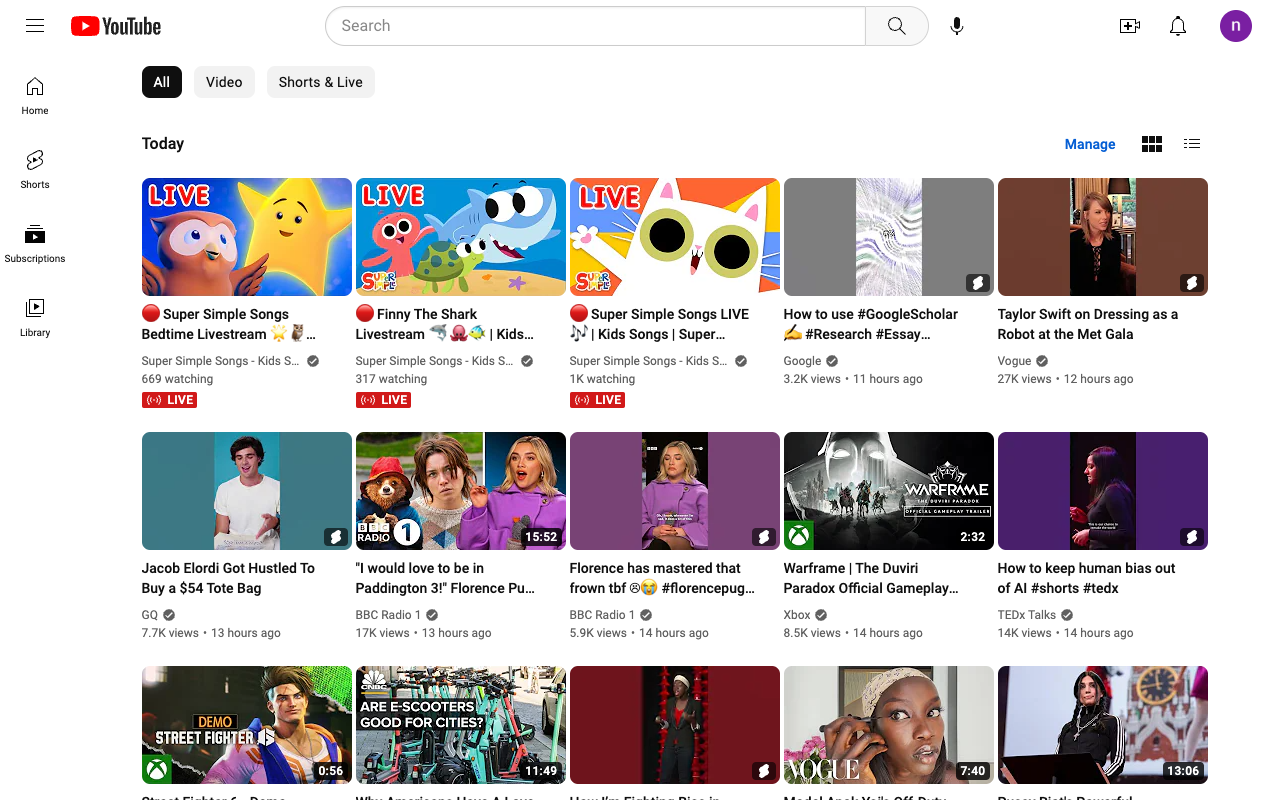Open Finny The Shark Livestream title
1280x800 pixels.
(x=445, y=324)
